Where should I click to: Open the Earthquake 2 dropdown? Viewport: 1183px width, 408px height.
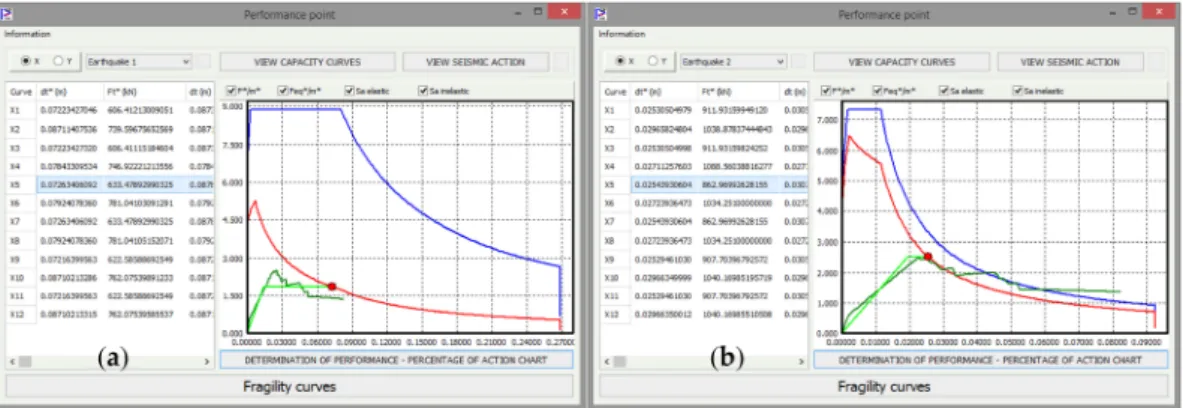[733, 62]
